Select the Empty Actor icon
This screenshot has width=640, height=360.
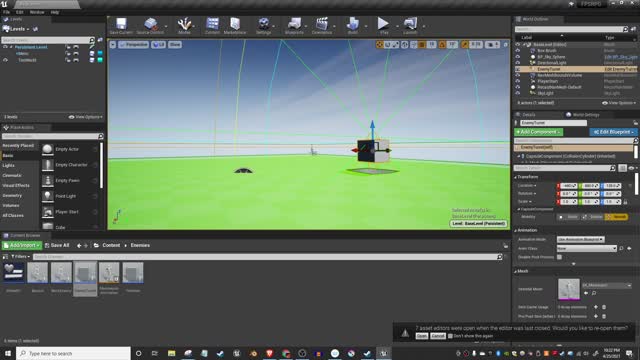(x=47, y=149)
